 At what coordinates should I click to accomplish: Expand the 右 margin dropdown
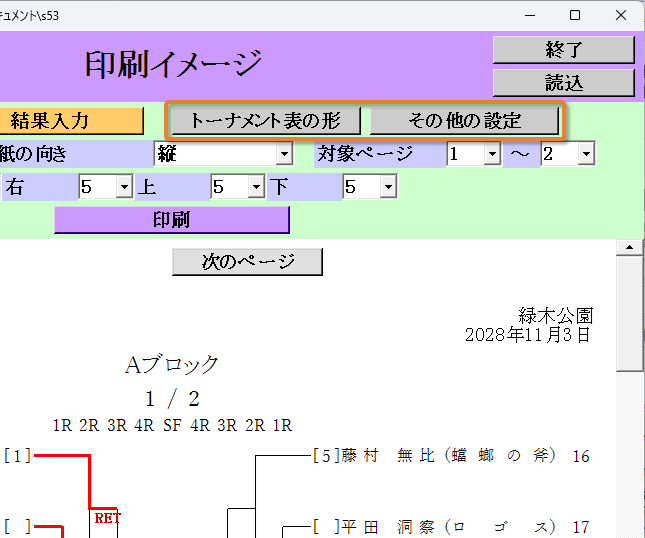pos(124,187)
